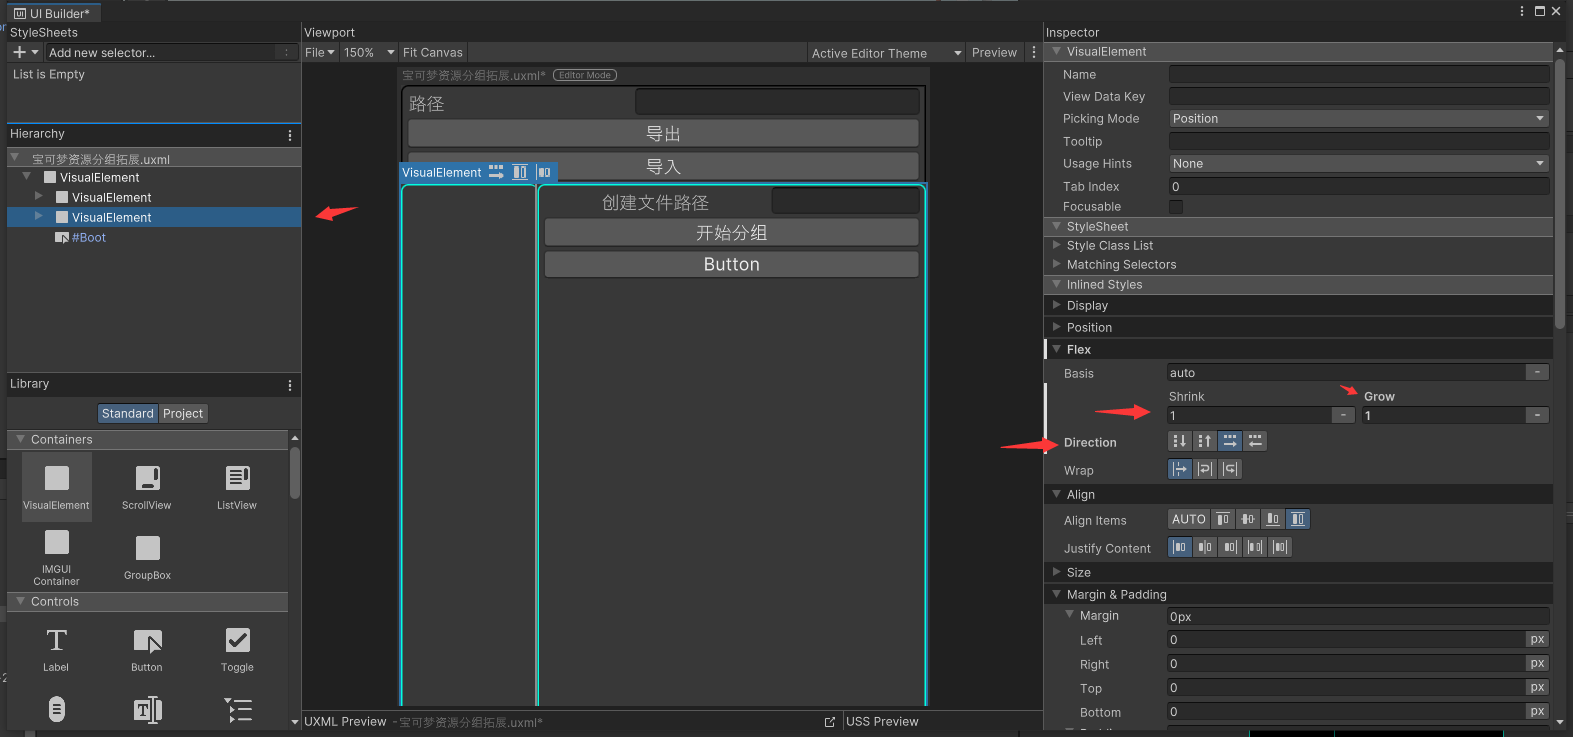Viewport: 1573px width, 737px height.
Task: Click the add new selector plus icon
Action: pos(20,52)
